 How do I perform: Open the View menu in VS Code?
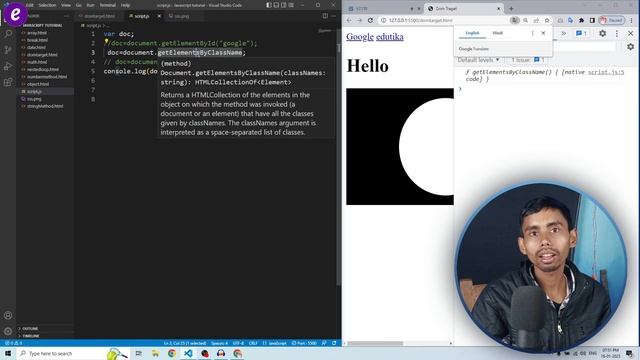click(66, 5)
